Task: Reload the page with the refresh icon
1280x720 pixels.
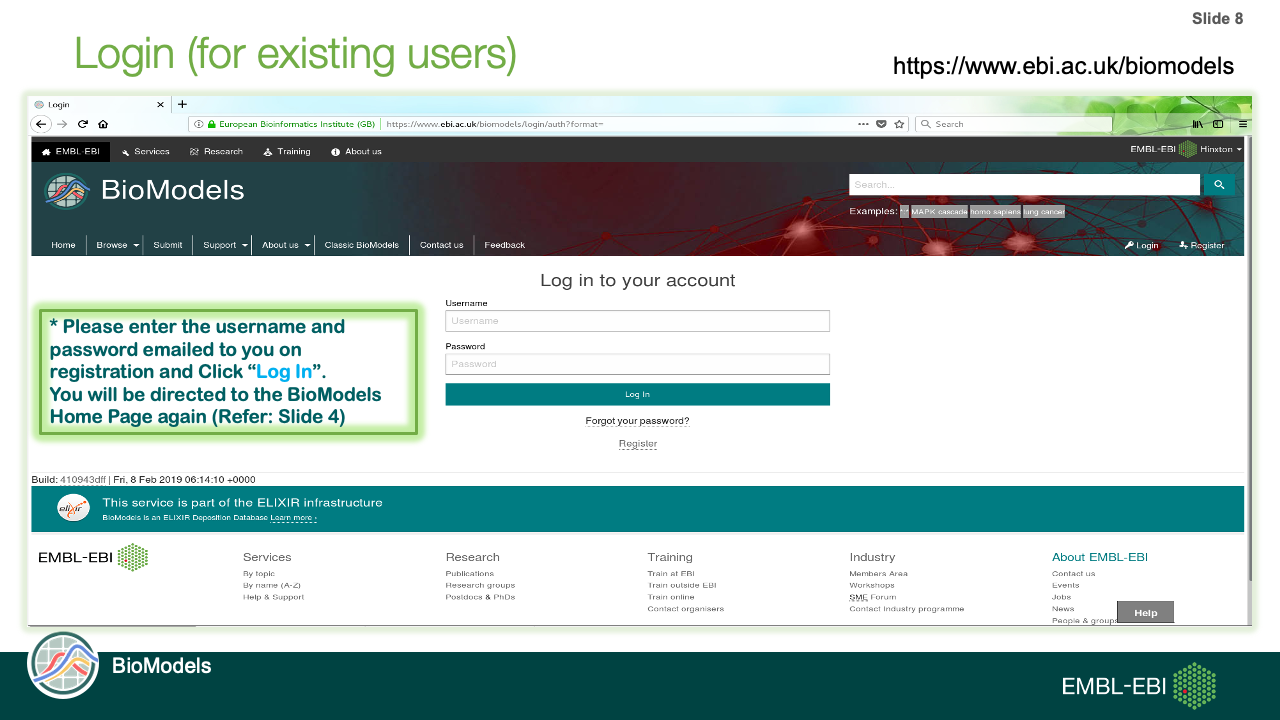Action: click(x=83, y=124)
